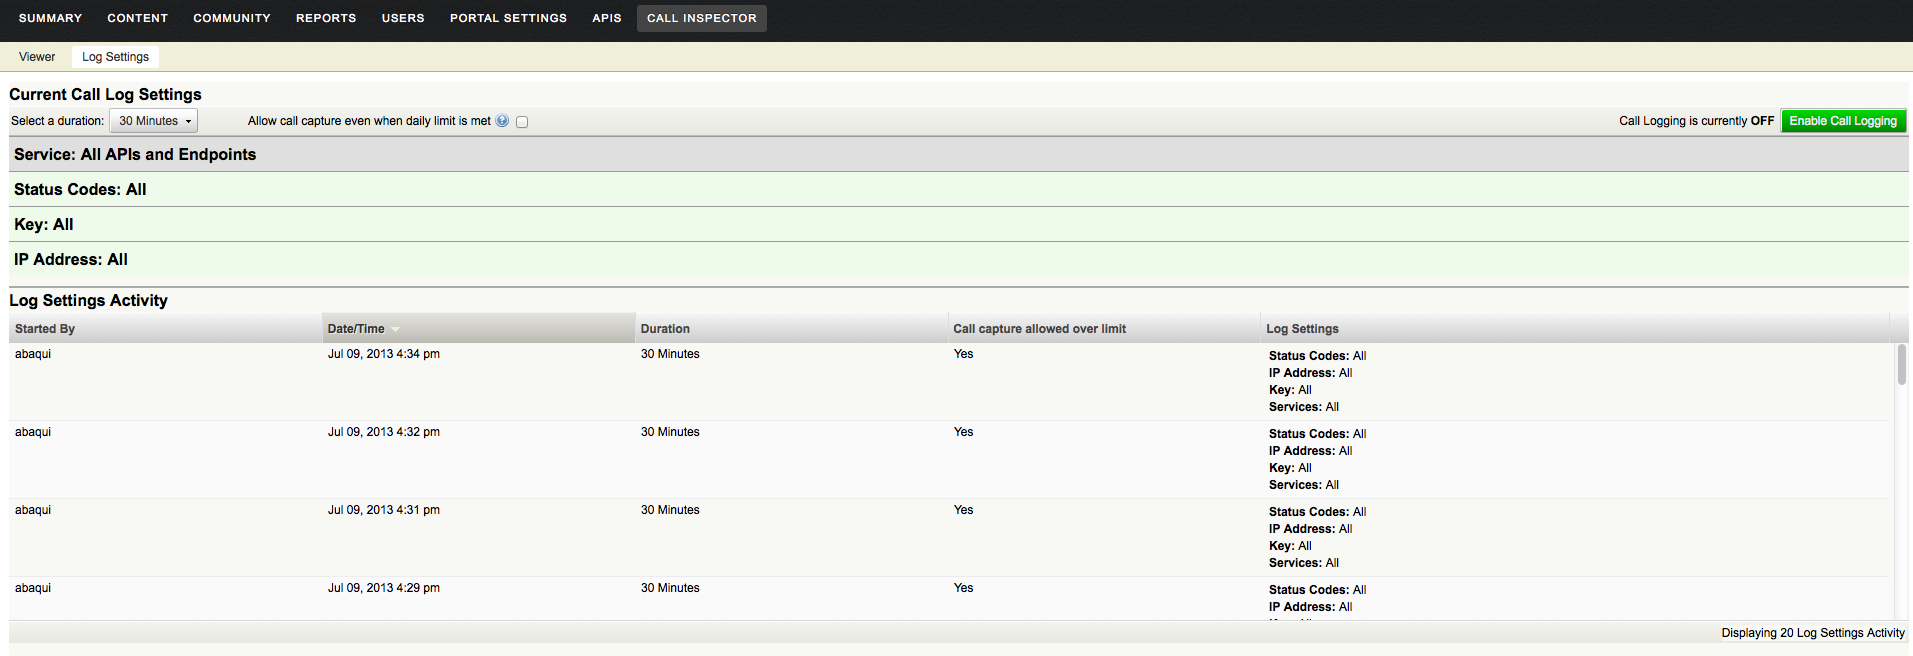Click the Date/Time sort arrow icon

click(395, 330)
